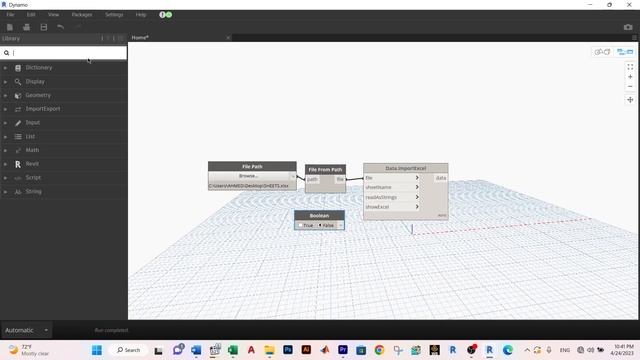Open the View menu
The width and height of the screenshot is (640, 360).
pos(53,15)
